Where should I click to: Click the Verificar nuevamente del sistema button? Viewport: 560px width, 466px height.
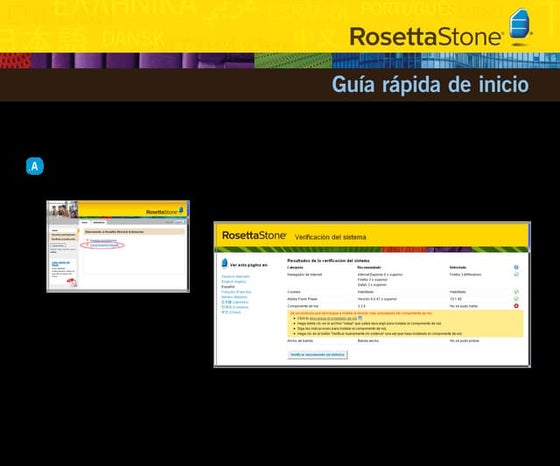(318, 355)
